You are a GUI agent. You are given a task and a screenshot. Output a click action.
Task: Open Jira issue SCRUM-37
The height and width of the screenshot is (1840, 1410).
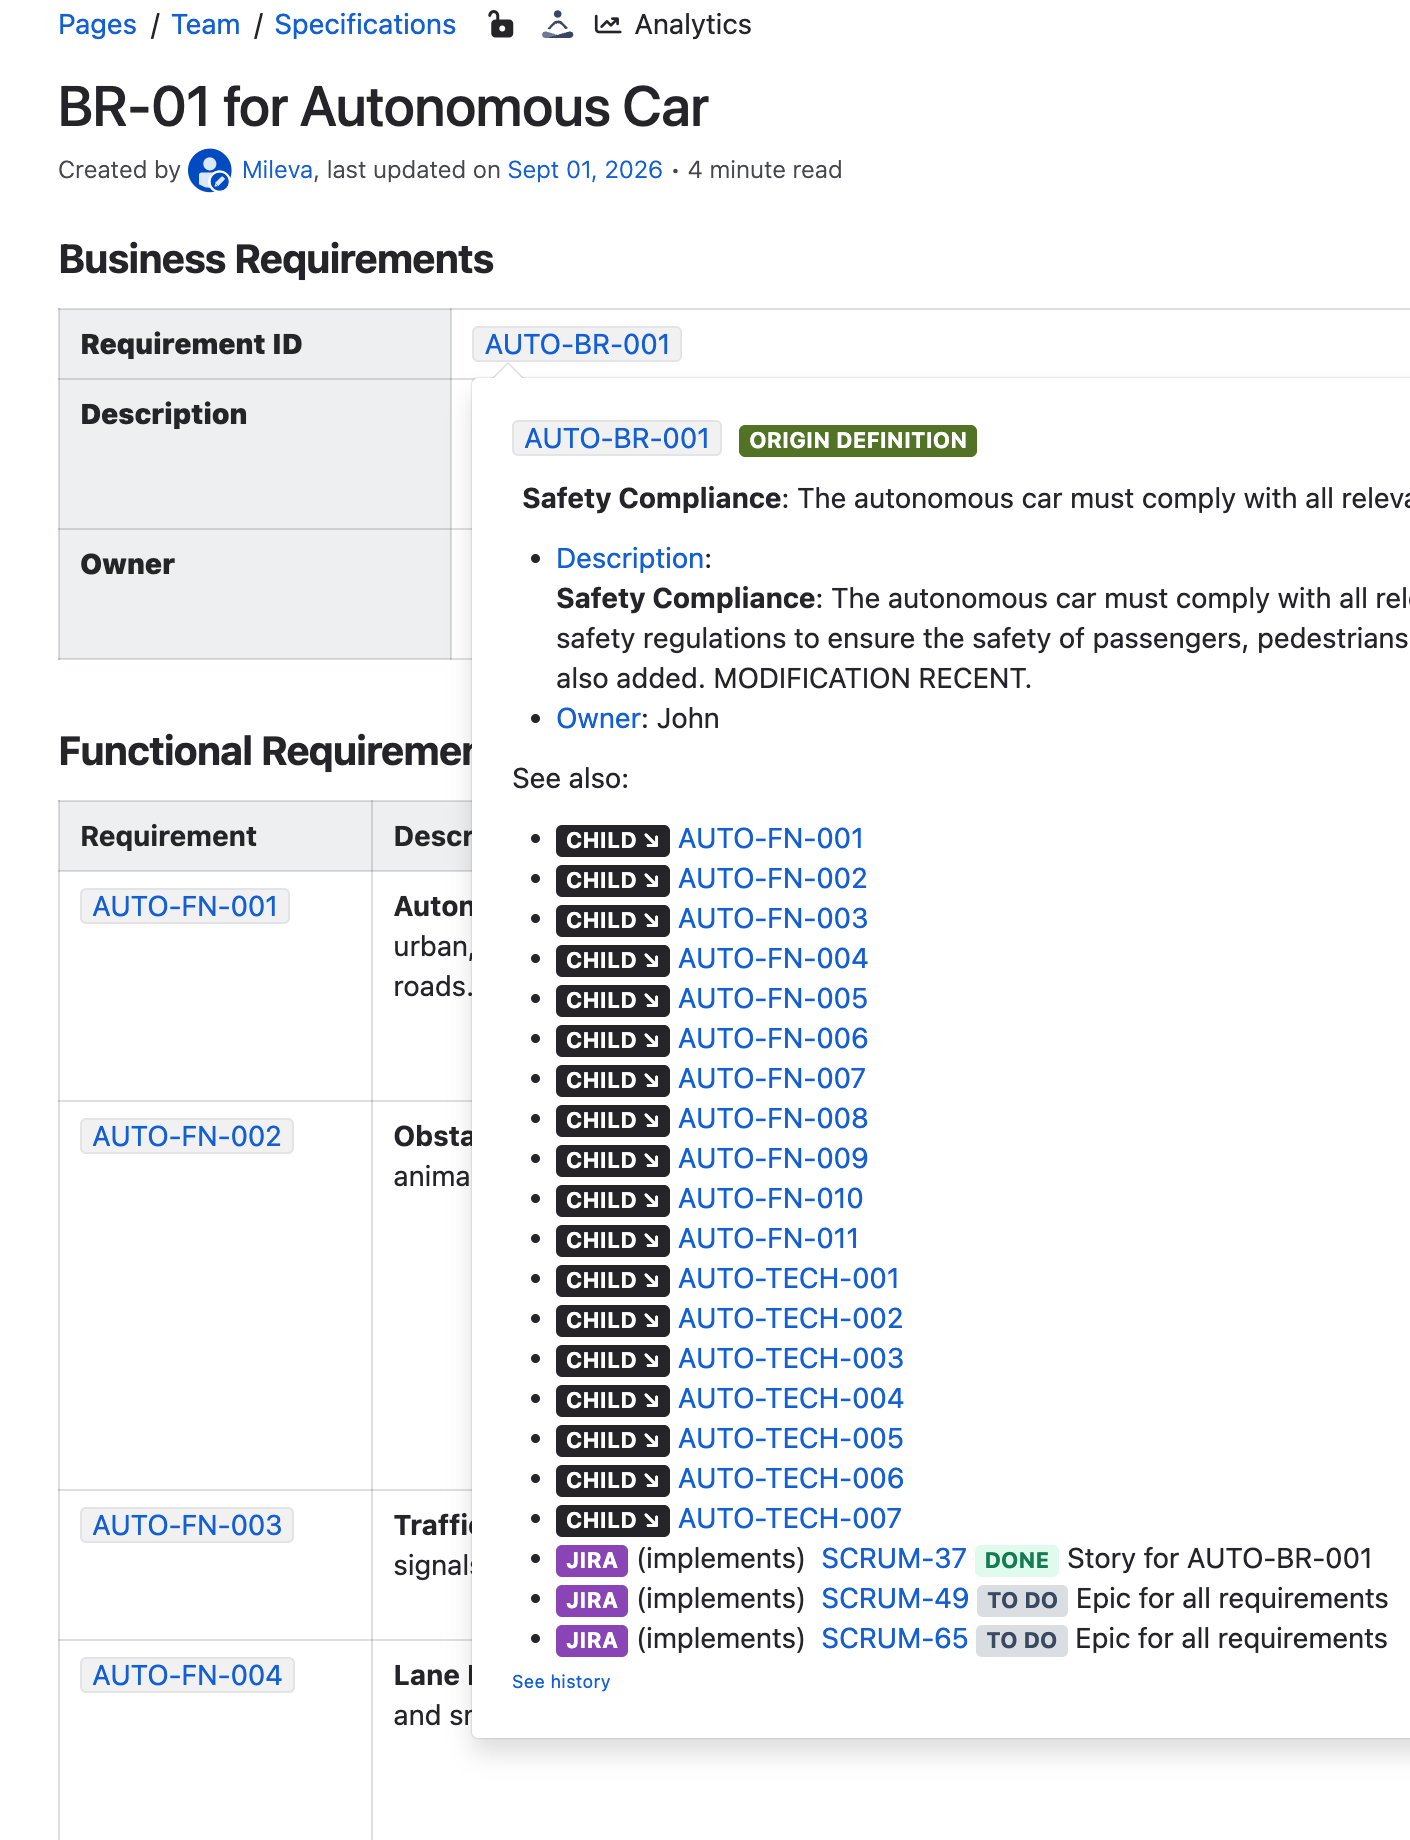pos(893,1558)
